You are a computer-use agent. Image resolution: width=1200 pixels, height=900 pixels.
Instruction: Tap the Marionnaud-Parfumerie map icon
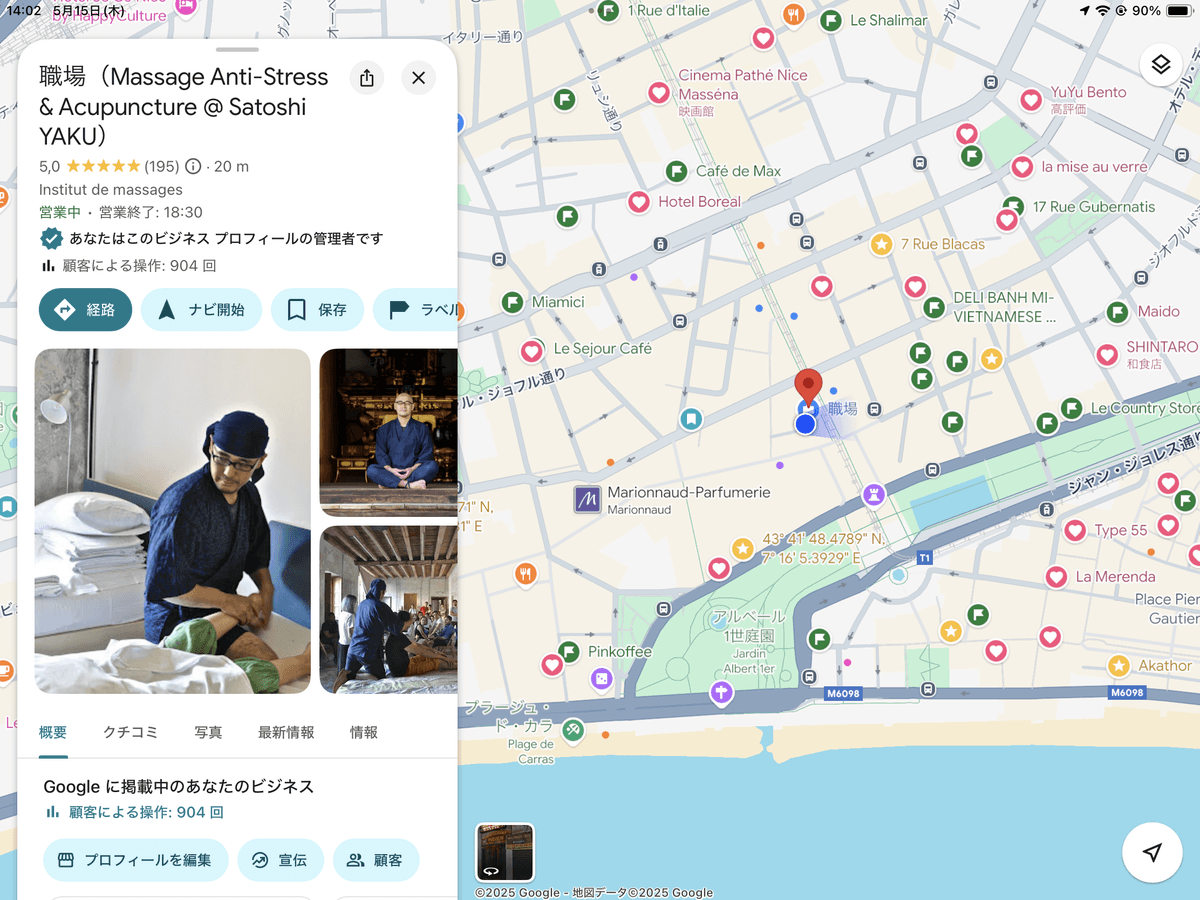click(587, 499)
